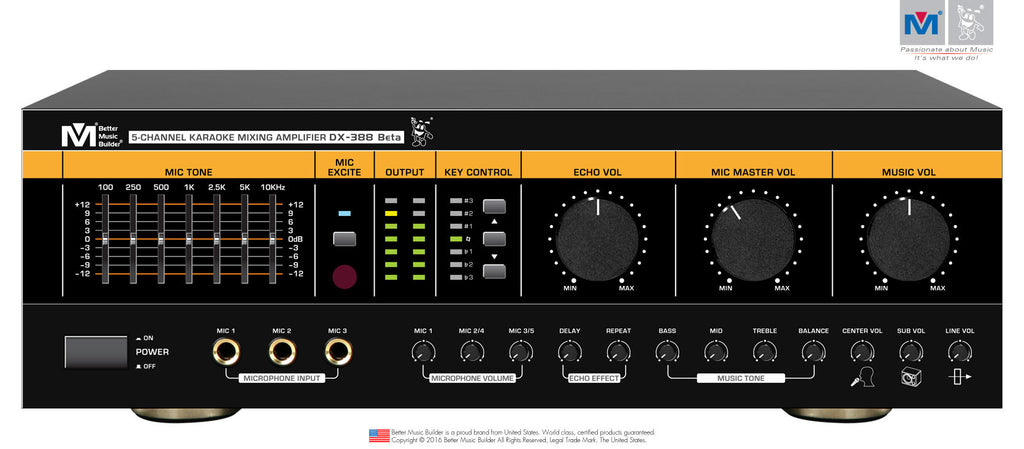This screenshot has width=1024, height=449.
Task: Click the singer icon under CENTER VOL
Action: coord(861,378)
